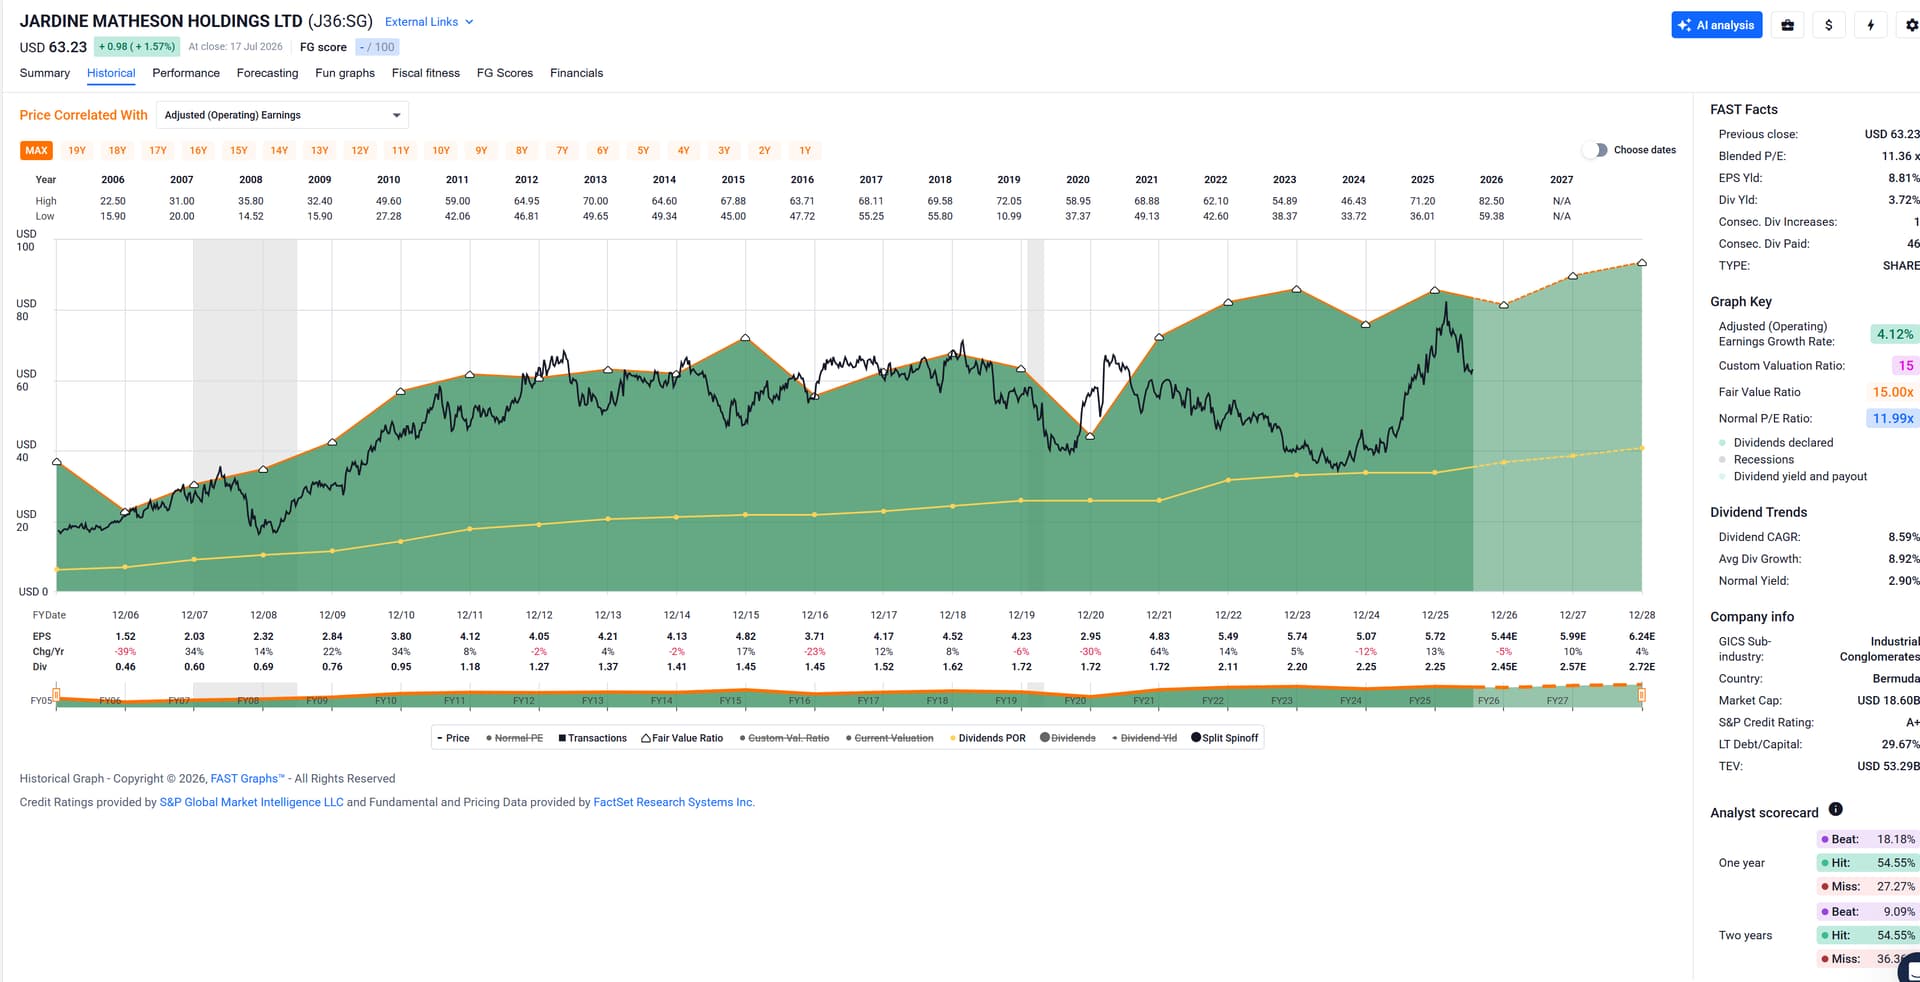Select the 15Y time range
Screen dimensions: 1920x982
(x=239, y=151)
